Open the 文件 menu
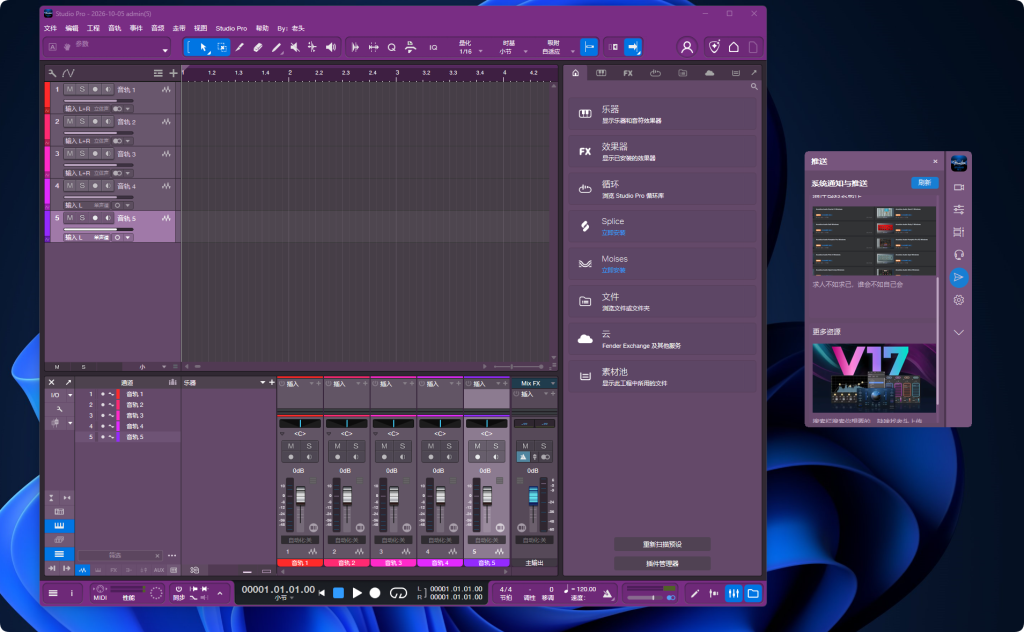This screenshot has height=632, width=1024. coord(50,28)
